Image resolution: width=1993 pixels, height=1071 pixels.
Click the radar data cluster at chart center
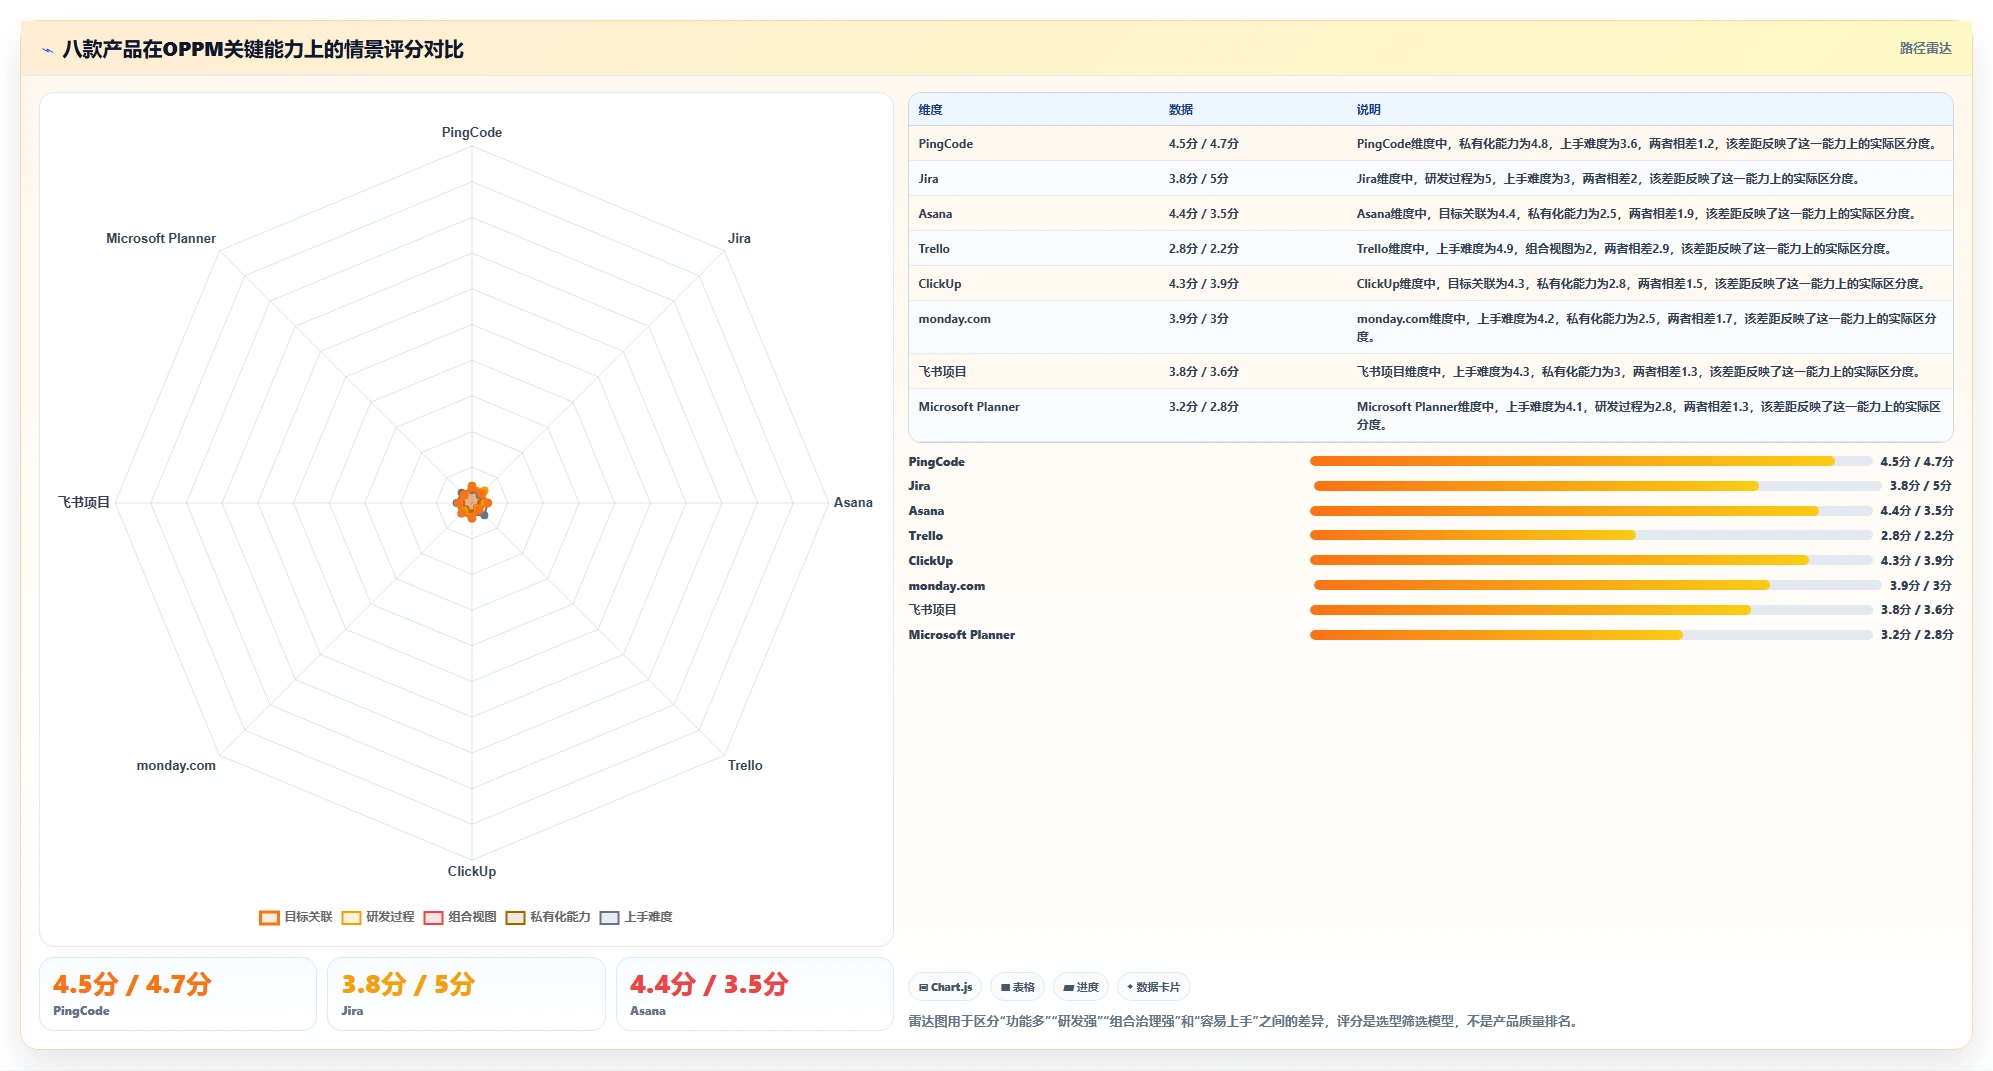tap(472, 502)
